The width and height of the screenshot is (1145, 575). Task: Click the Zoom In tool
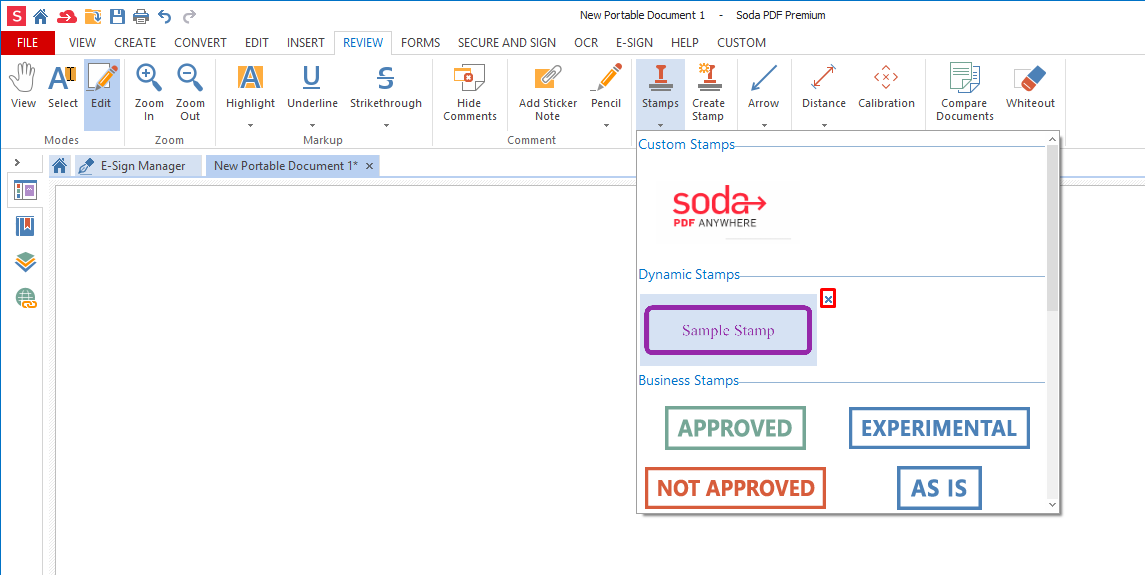pos(149,94)
